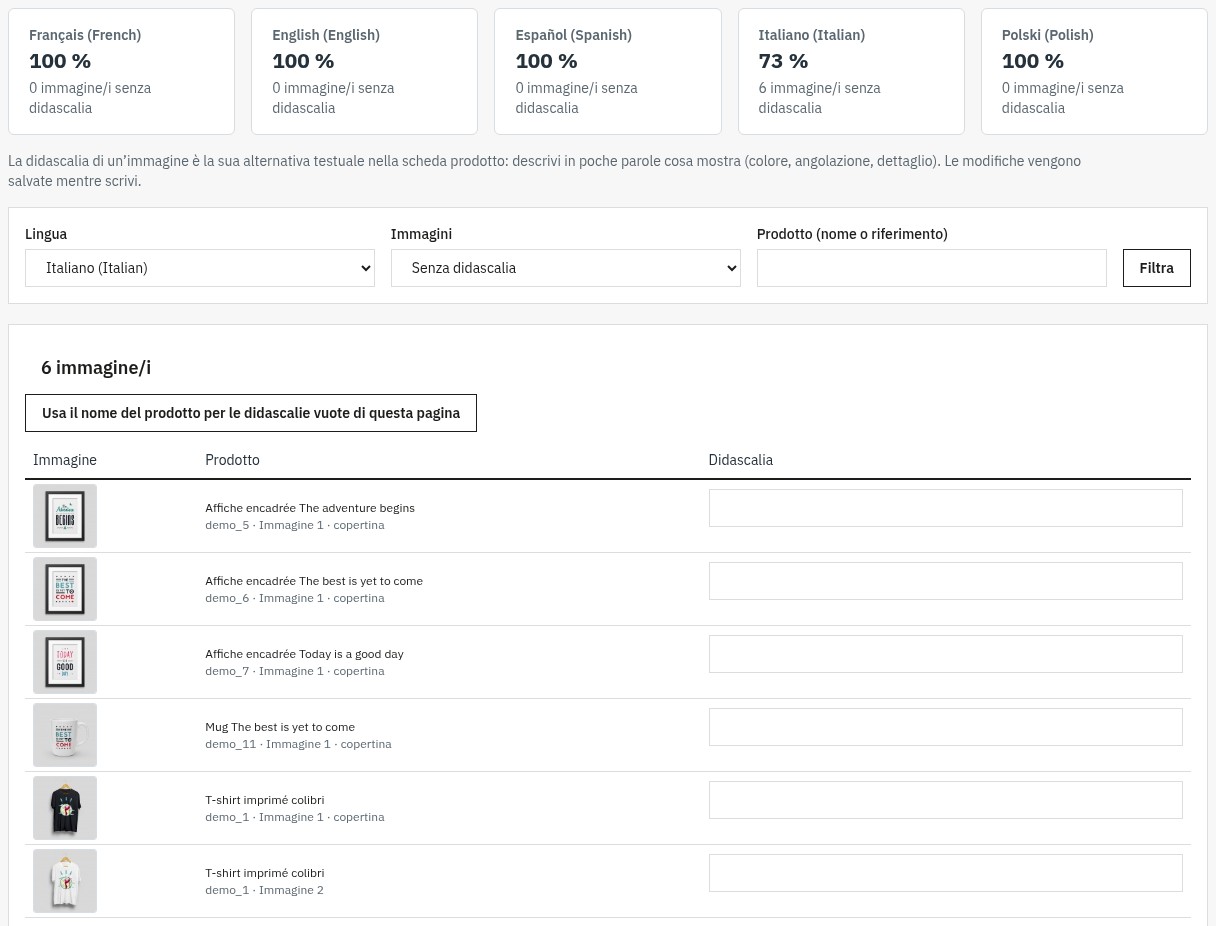1216x926 pixels.
Task: Click the Didascalia column header
Action: pyautogui.click(x=741, y=460)
